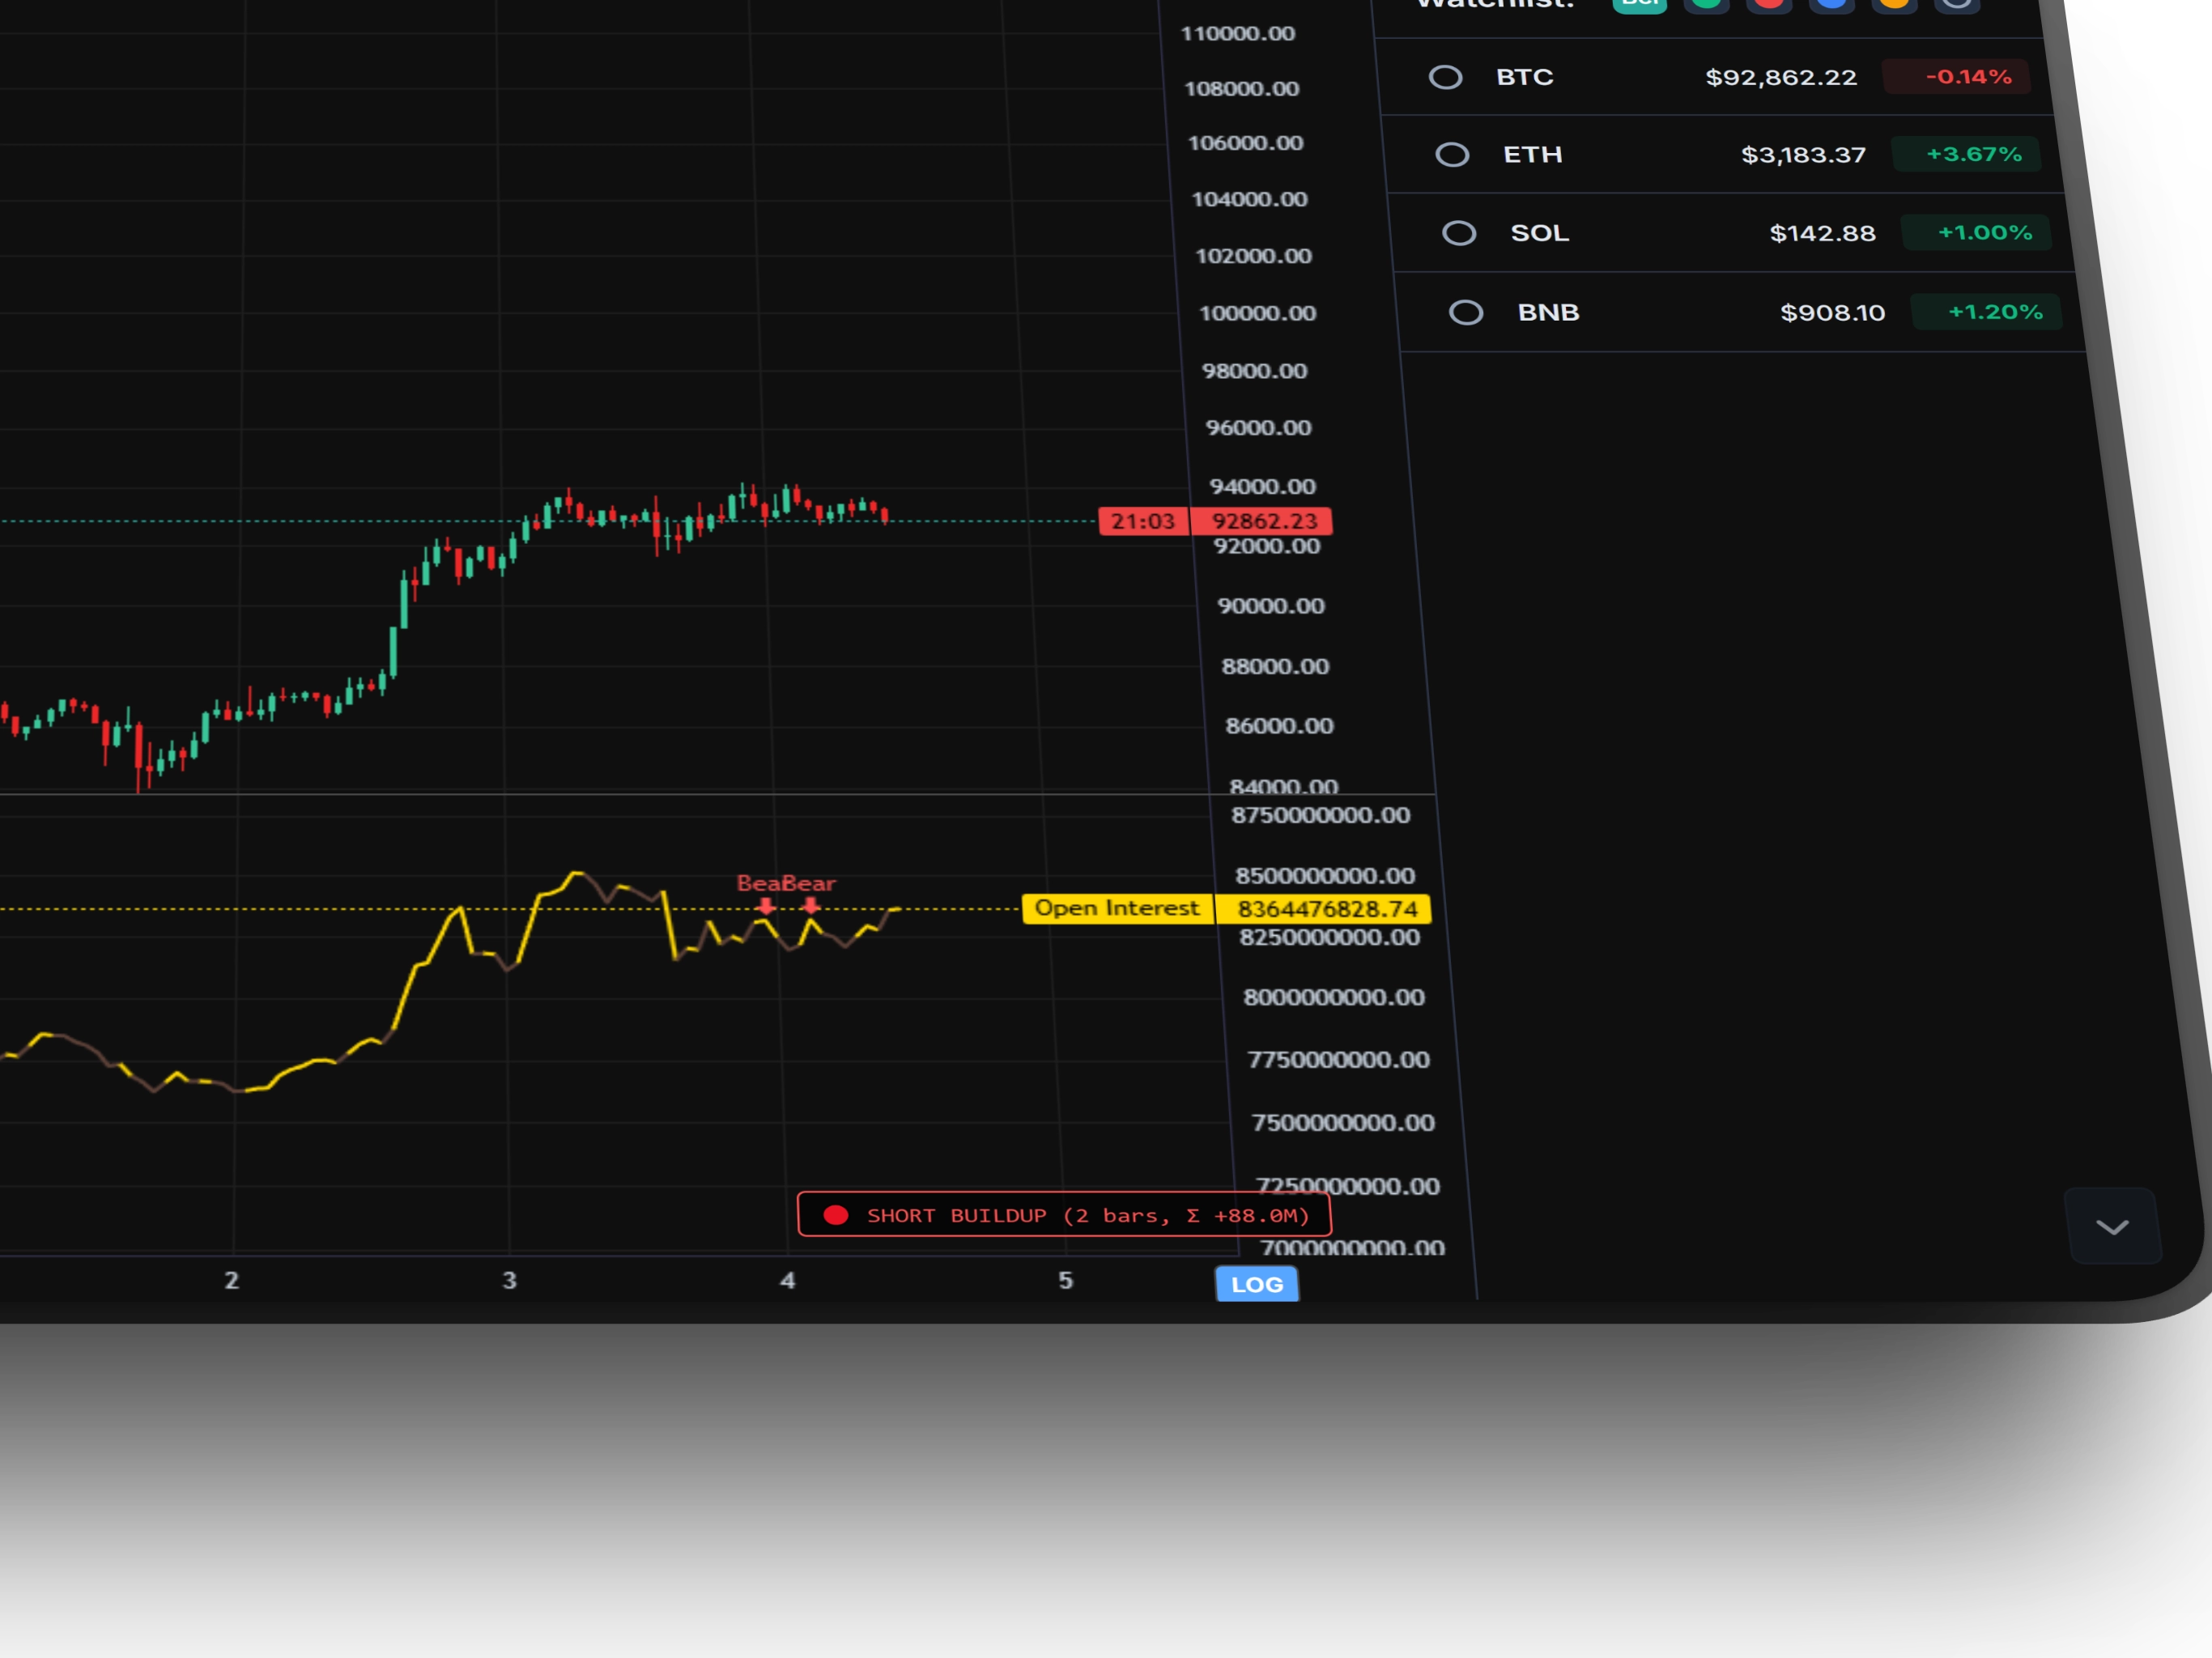Expand the bottom-right chevron panel button

2112,1227
